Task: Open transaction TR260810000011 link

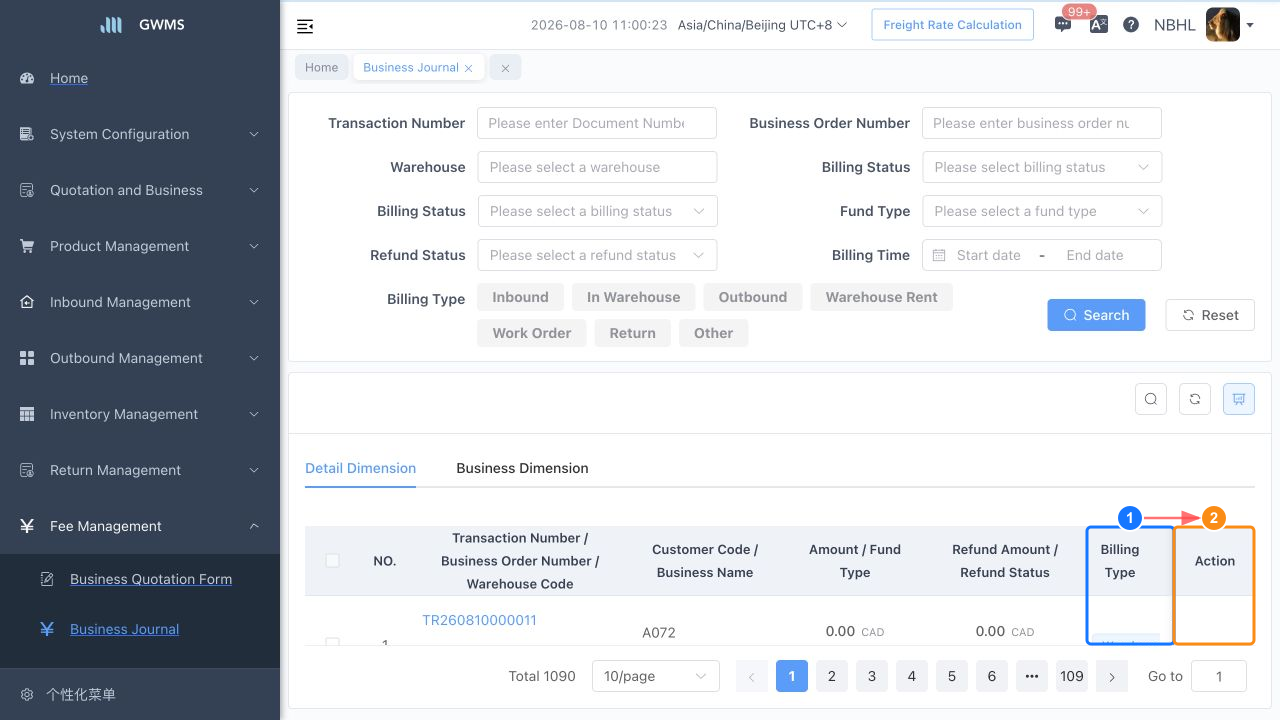Action: [479, 620]
